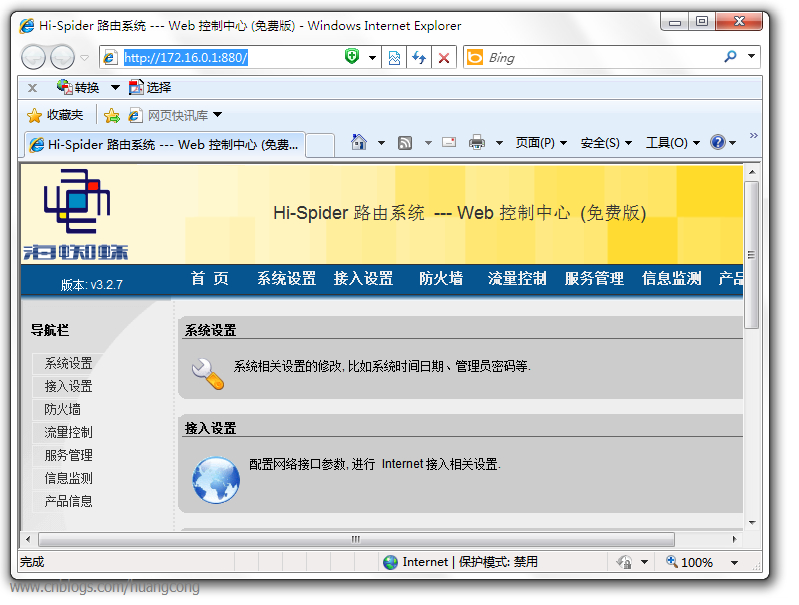Go to 首 页 in the navigation bar
Image resolution: width=799 pixels, height=605 pixels.
209,278
